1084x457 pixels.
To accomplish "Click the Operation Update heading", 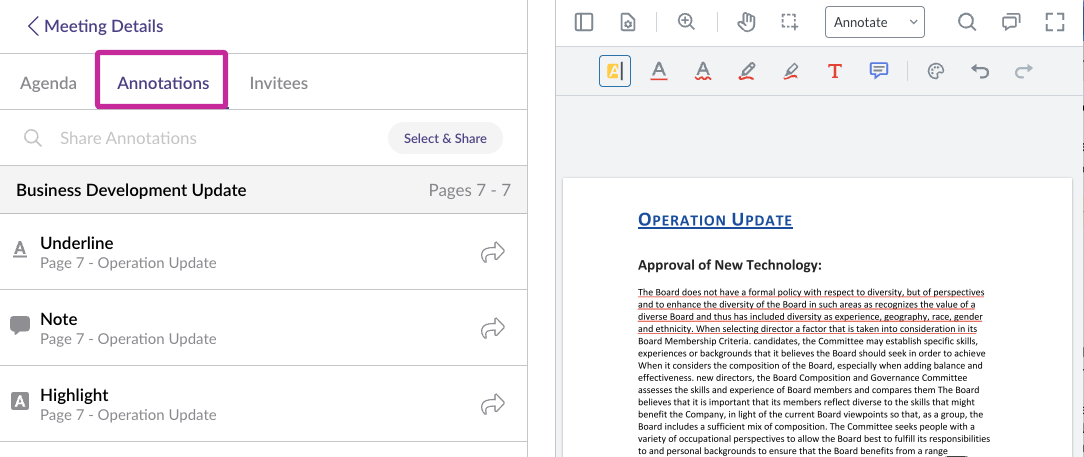I will 715,220.
